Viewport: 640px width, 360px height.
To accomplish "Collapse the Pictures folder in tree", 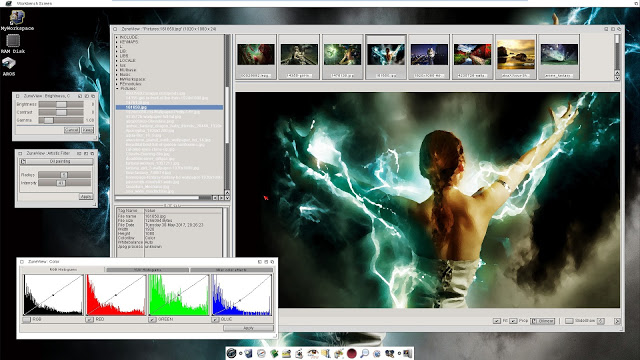I will (117, 88).
